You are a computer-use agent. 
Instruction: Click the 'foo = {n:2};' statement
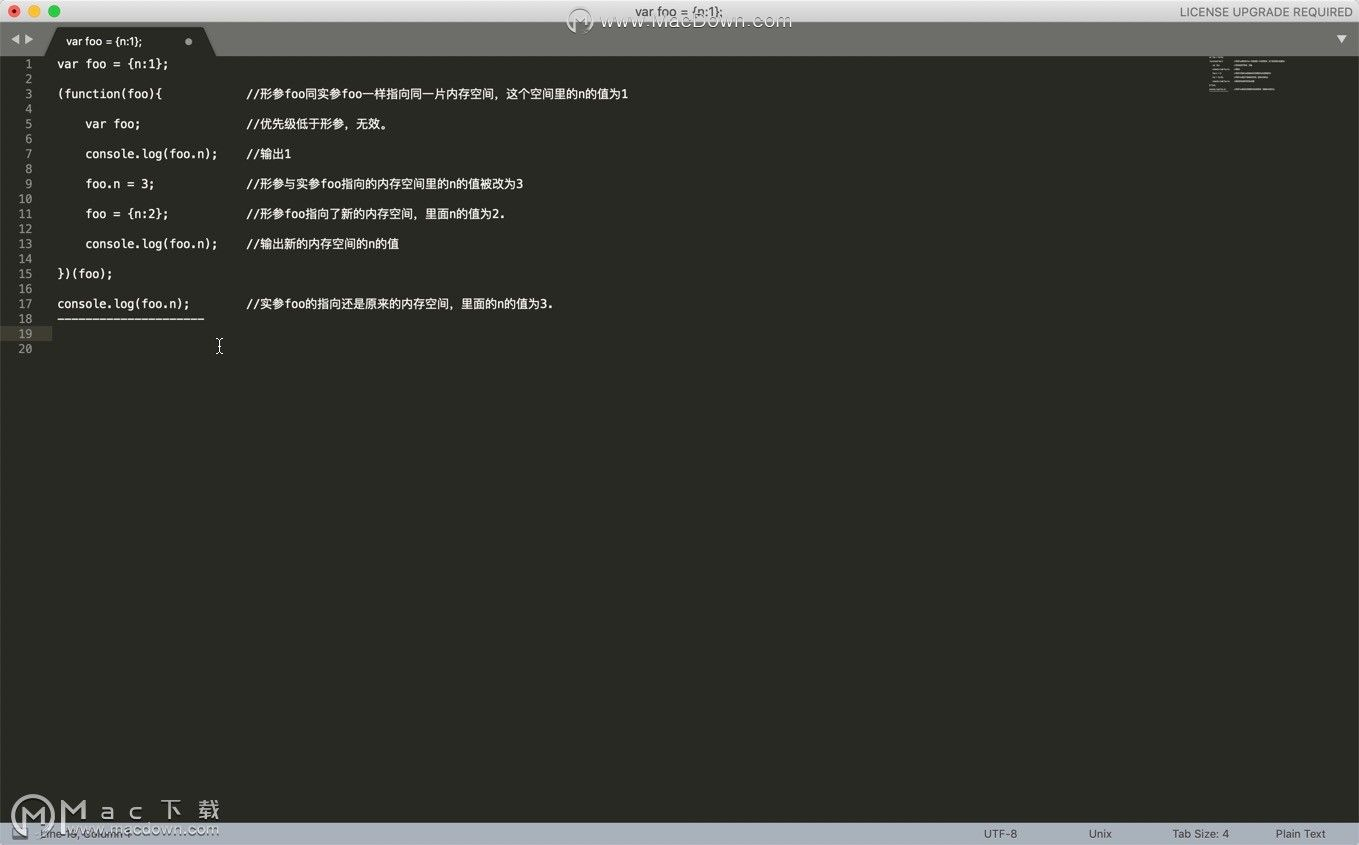tap(127, 214)
